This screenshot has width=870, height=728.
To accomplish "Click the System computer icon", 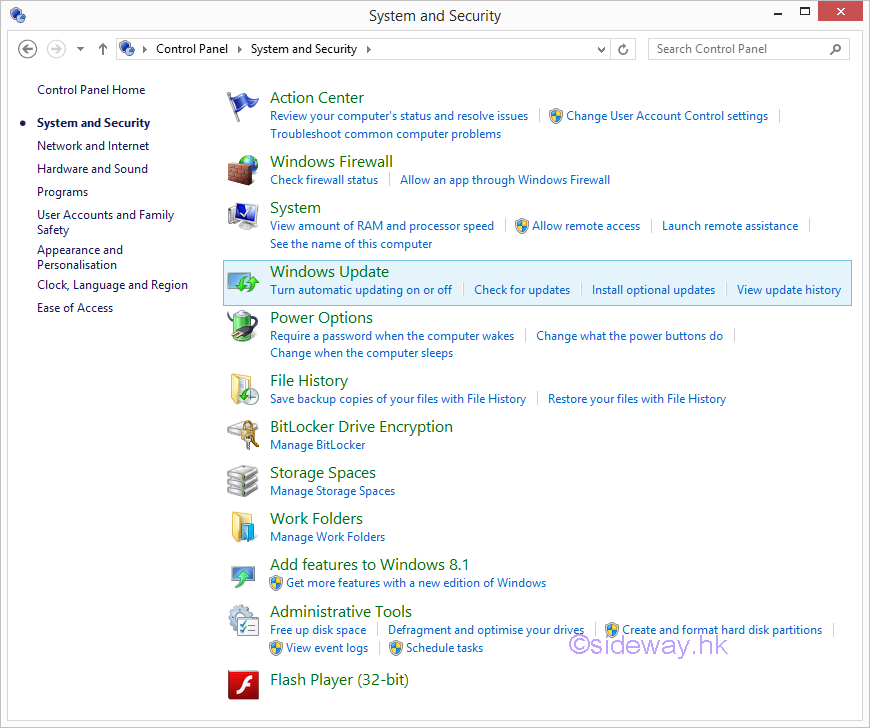I will coord(242,216).
